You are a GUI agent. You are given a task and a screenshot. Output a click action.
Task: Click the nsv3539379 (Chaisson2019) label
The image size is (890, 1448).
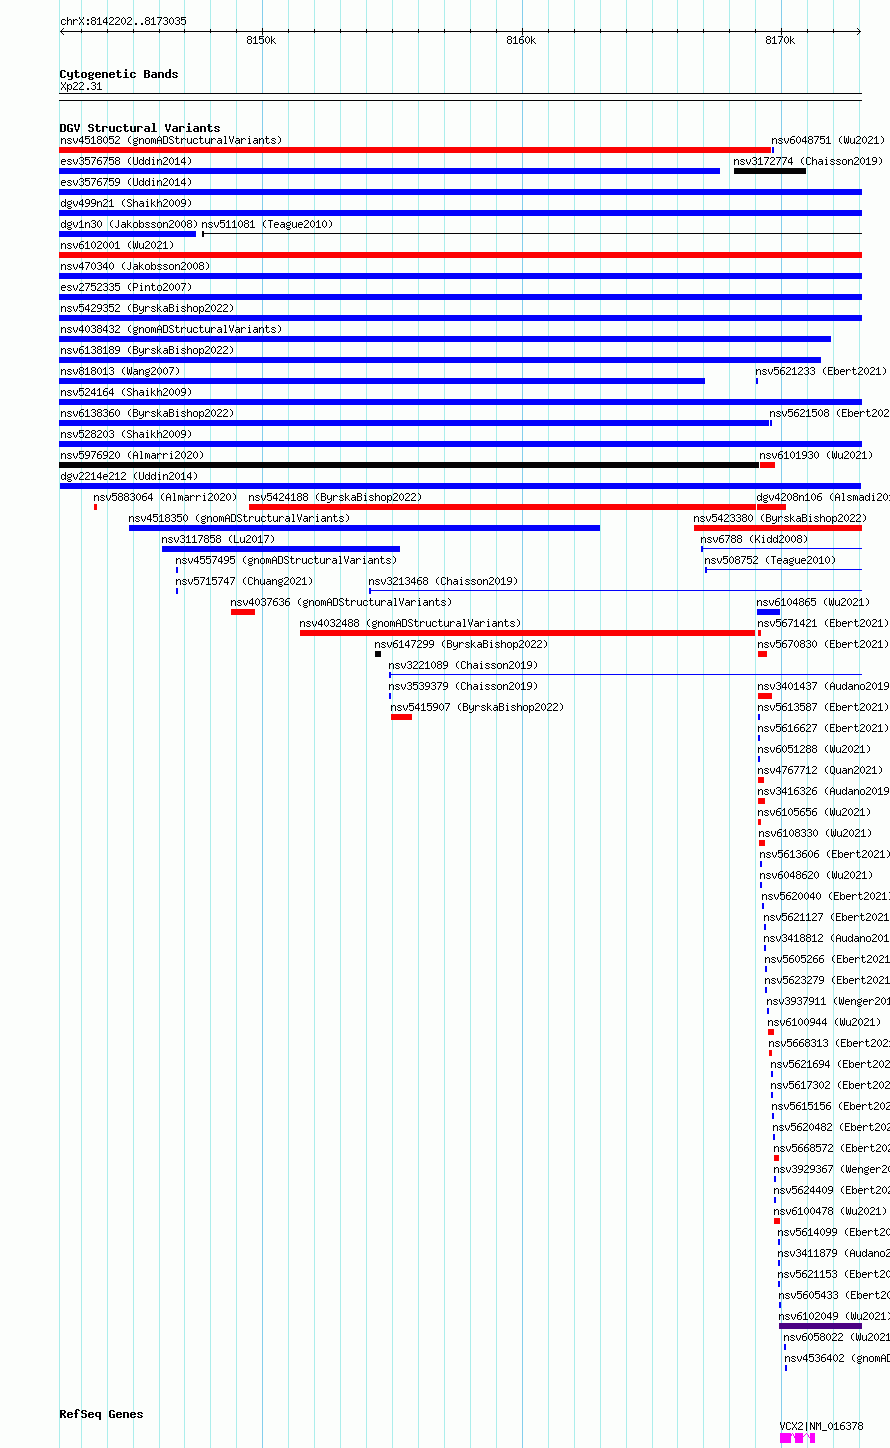463,686
